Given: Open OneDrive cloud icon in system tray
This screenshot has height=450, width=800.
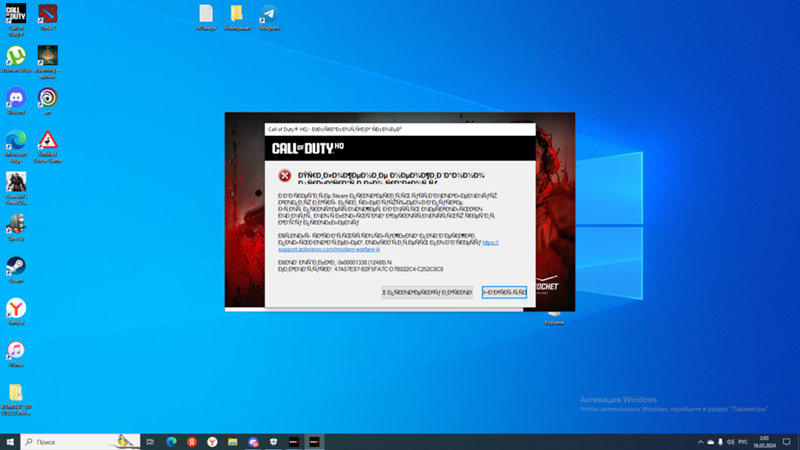Looking at the screenshot, I should pyautogui.click(x=711, y=442).
